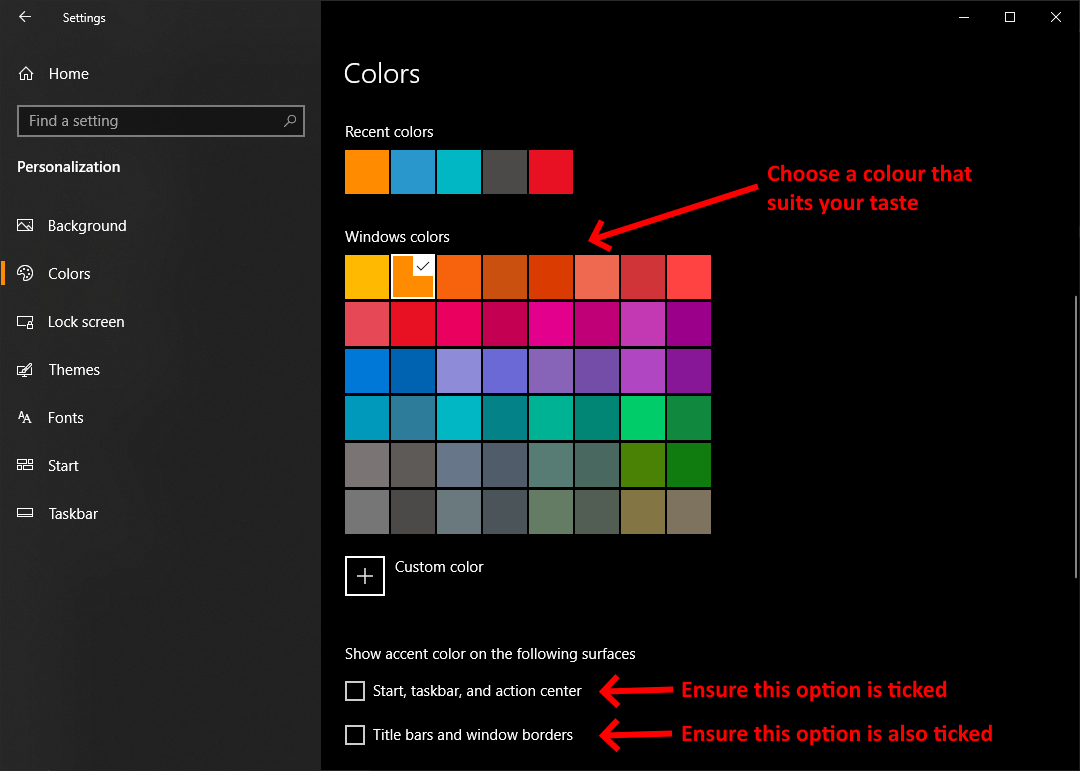Click the Windows colors label

pyautogui.click(x=397, y=236)
